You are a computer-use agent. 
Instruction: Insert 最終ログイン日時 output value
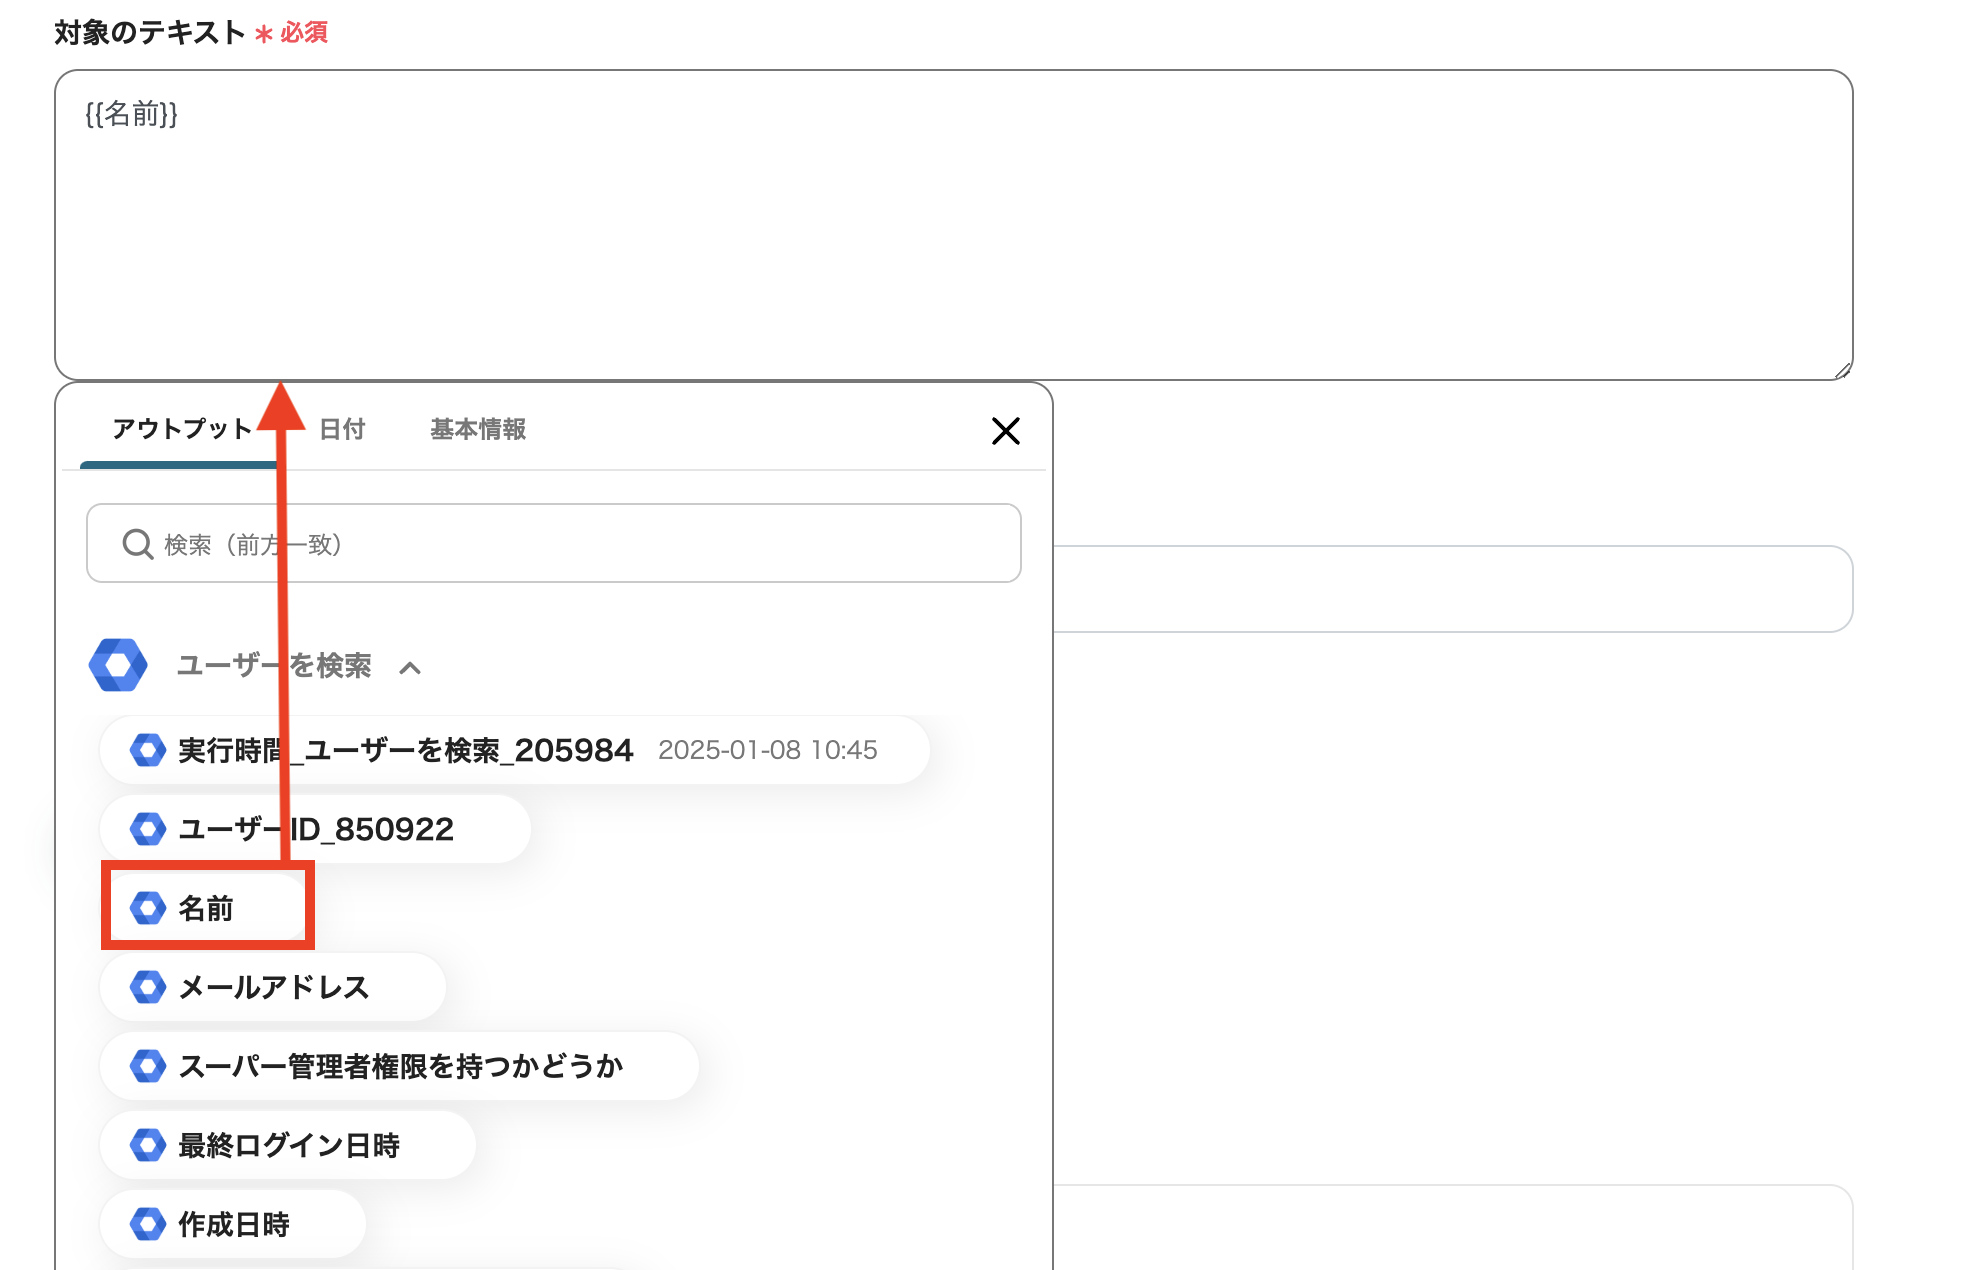click(288, 1145)
